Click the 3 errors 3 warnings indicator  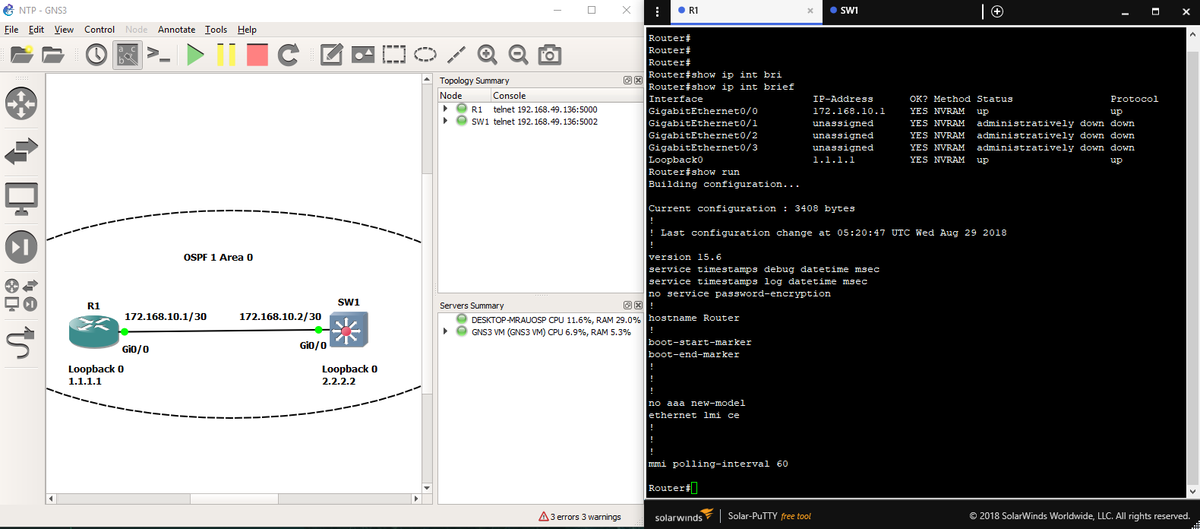tap(579, 517)
